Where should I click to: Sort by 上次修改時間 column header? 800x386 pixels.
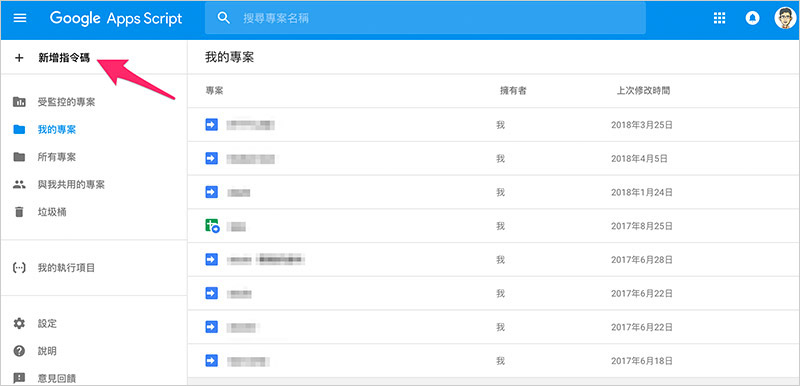[x=643, y=91]
